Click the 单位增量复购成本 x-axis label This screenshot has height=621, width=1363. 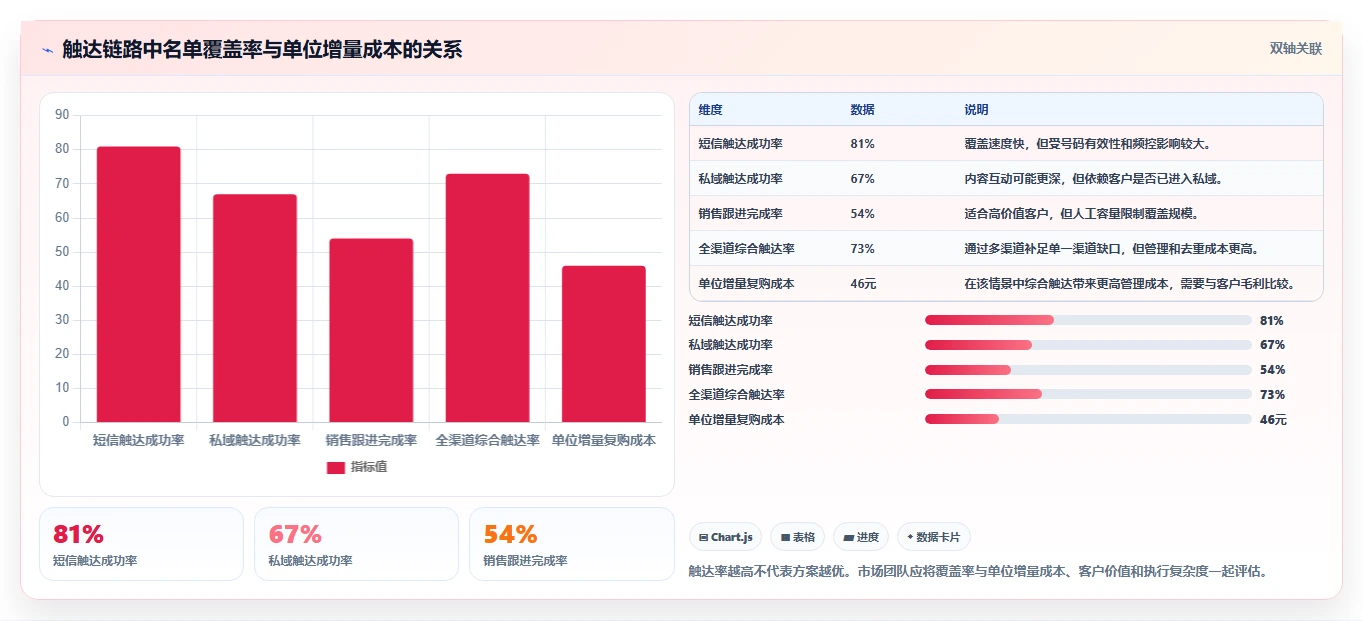(x=604, y=440)
